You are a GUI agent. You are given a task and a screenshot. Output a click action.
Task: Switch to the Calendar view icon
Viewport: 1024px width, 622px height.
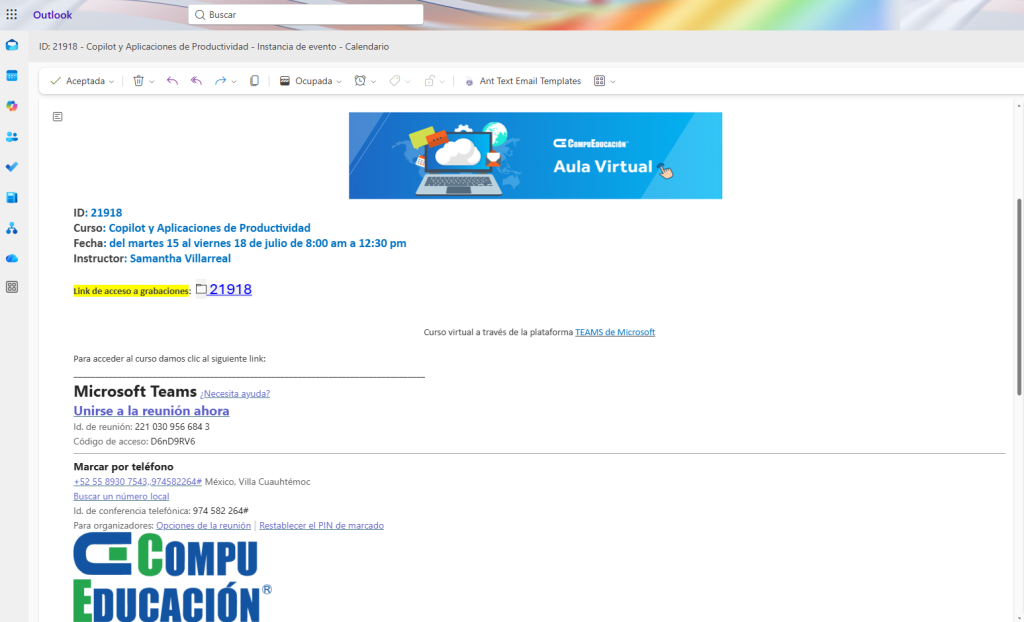click(12, 75)
